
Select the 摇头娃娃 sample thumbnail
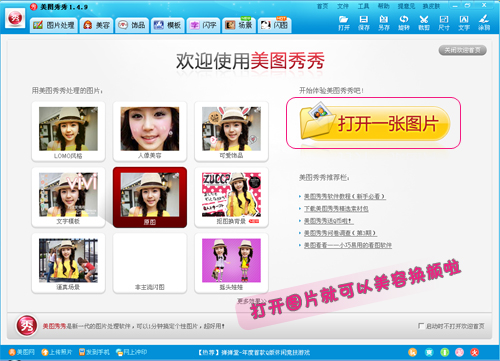231,263
